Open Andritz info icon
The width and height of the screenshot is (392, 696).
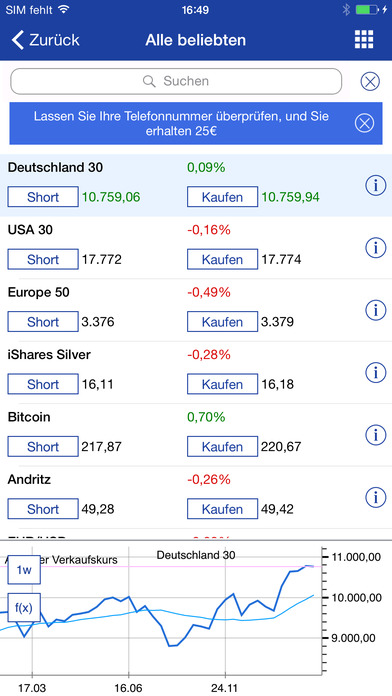[376, 497]
